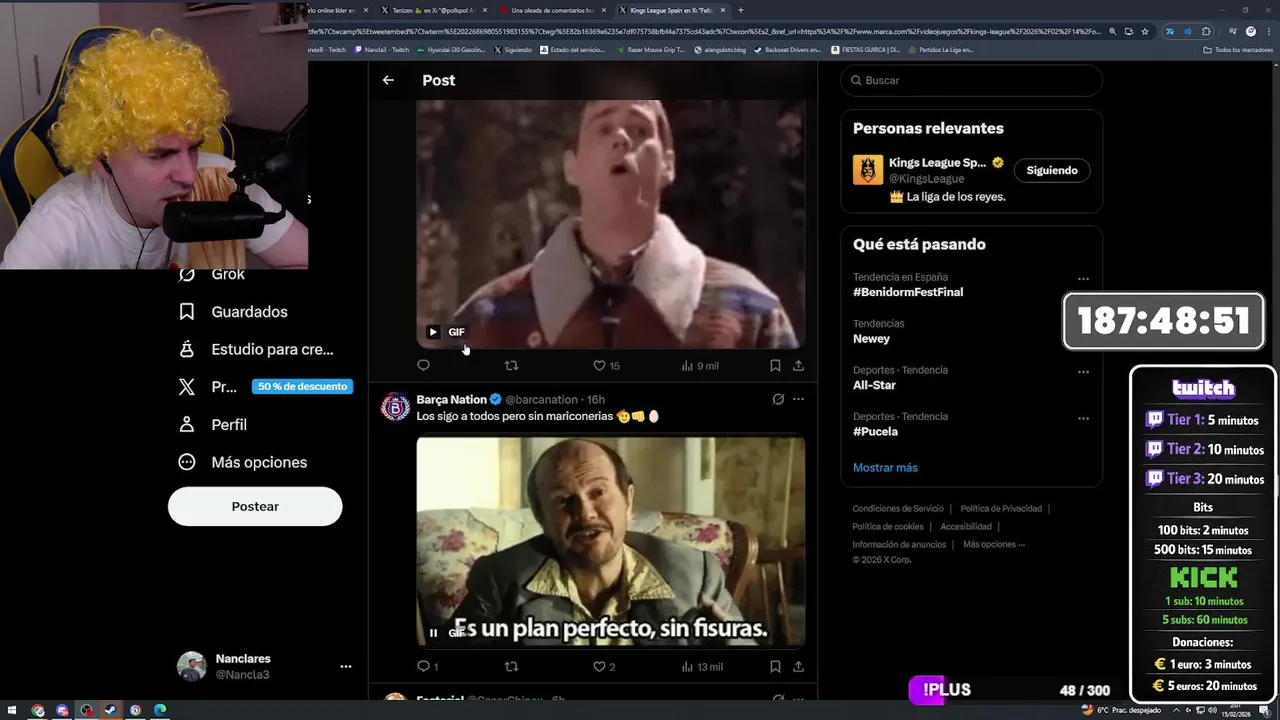Open @KingsLeague handle link
Screen dimensions: 1280x720
tap(926, 179)
